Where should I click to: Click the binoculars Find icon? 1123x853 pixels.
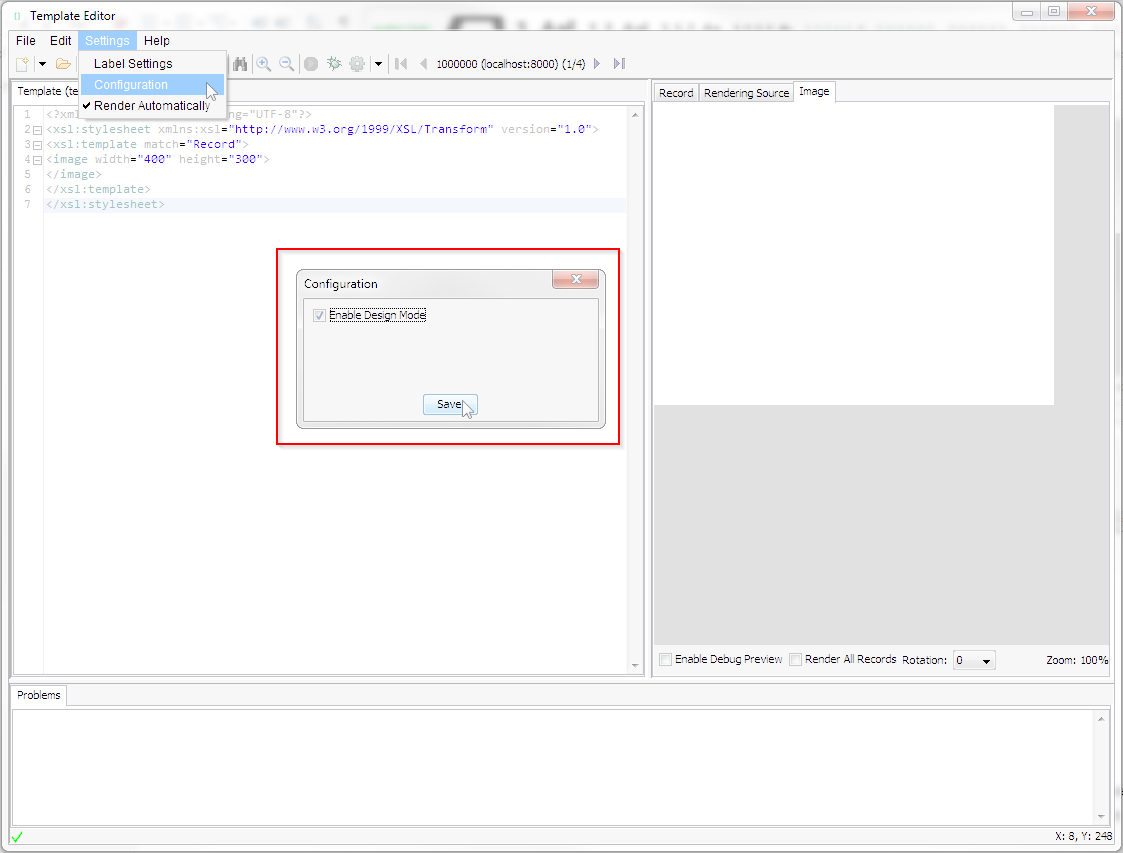(240, 64)
